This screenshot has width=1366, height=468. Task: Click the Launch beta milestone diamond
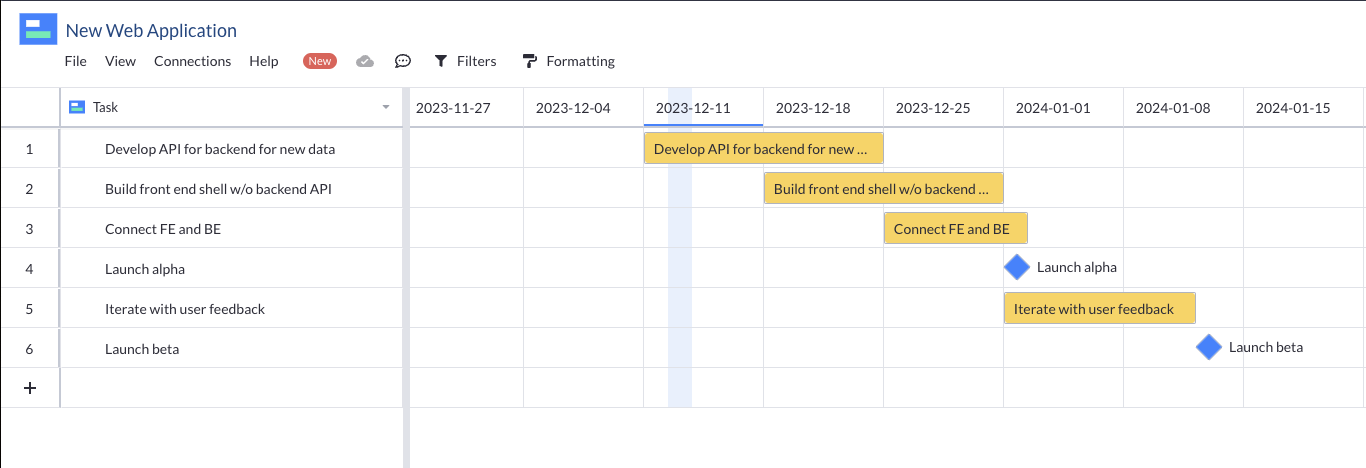tap(1209, 347)
